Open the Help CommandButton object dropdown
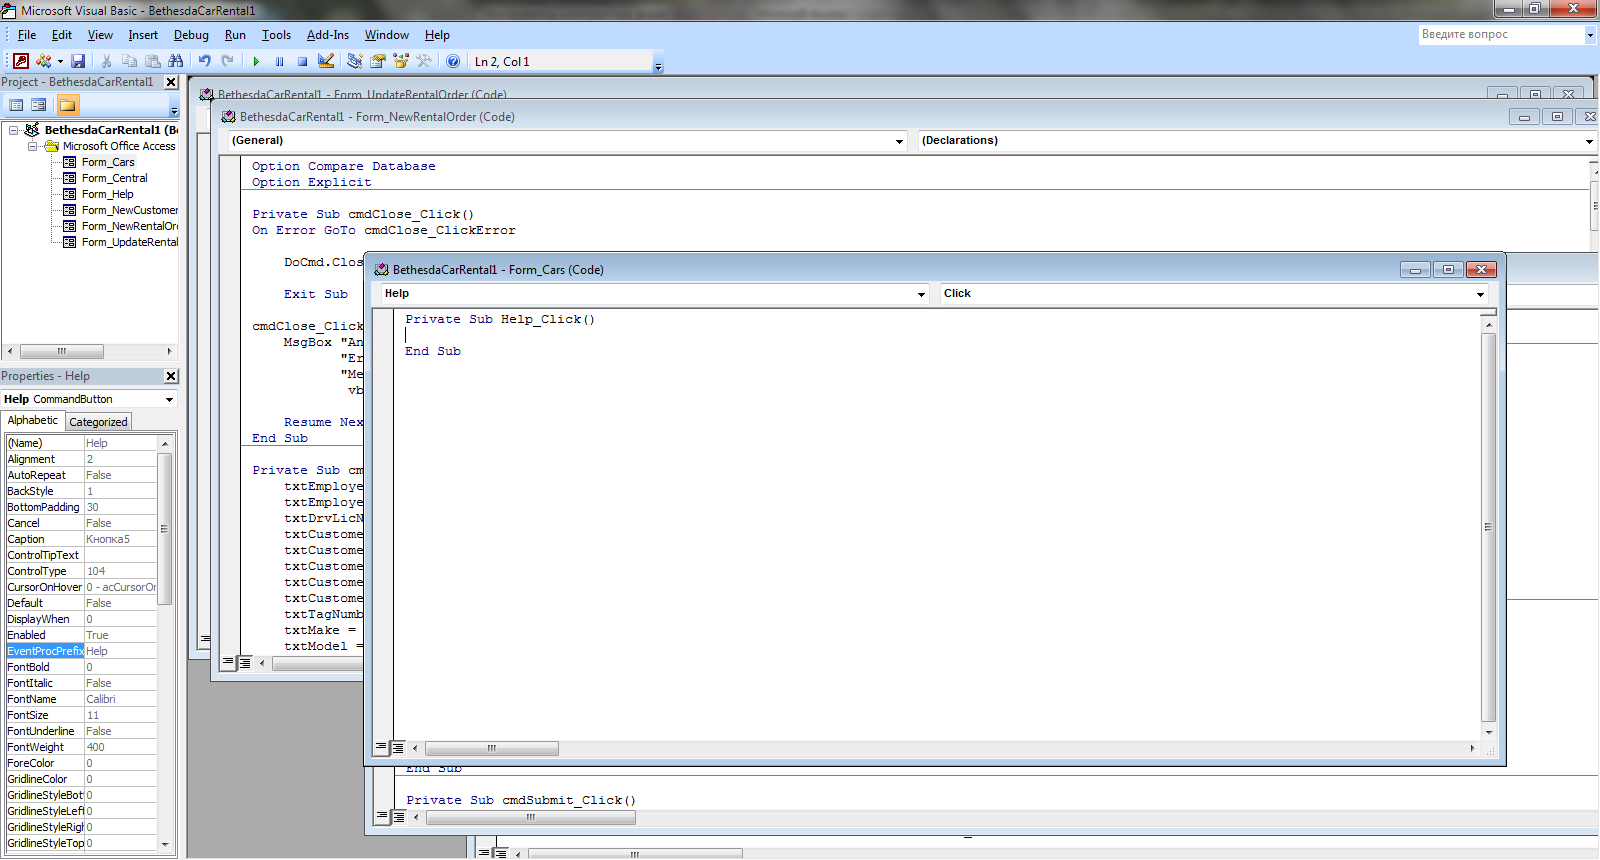This screenshot has height=860, width=1600. tap(169, 399)
